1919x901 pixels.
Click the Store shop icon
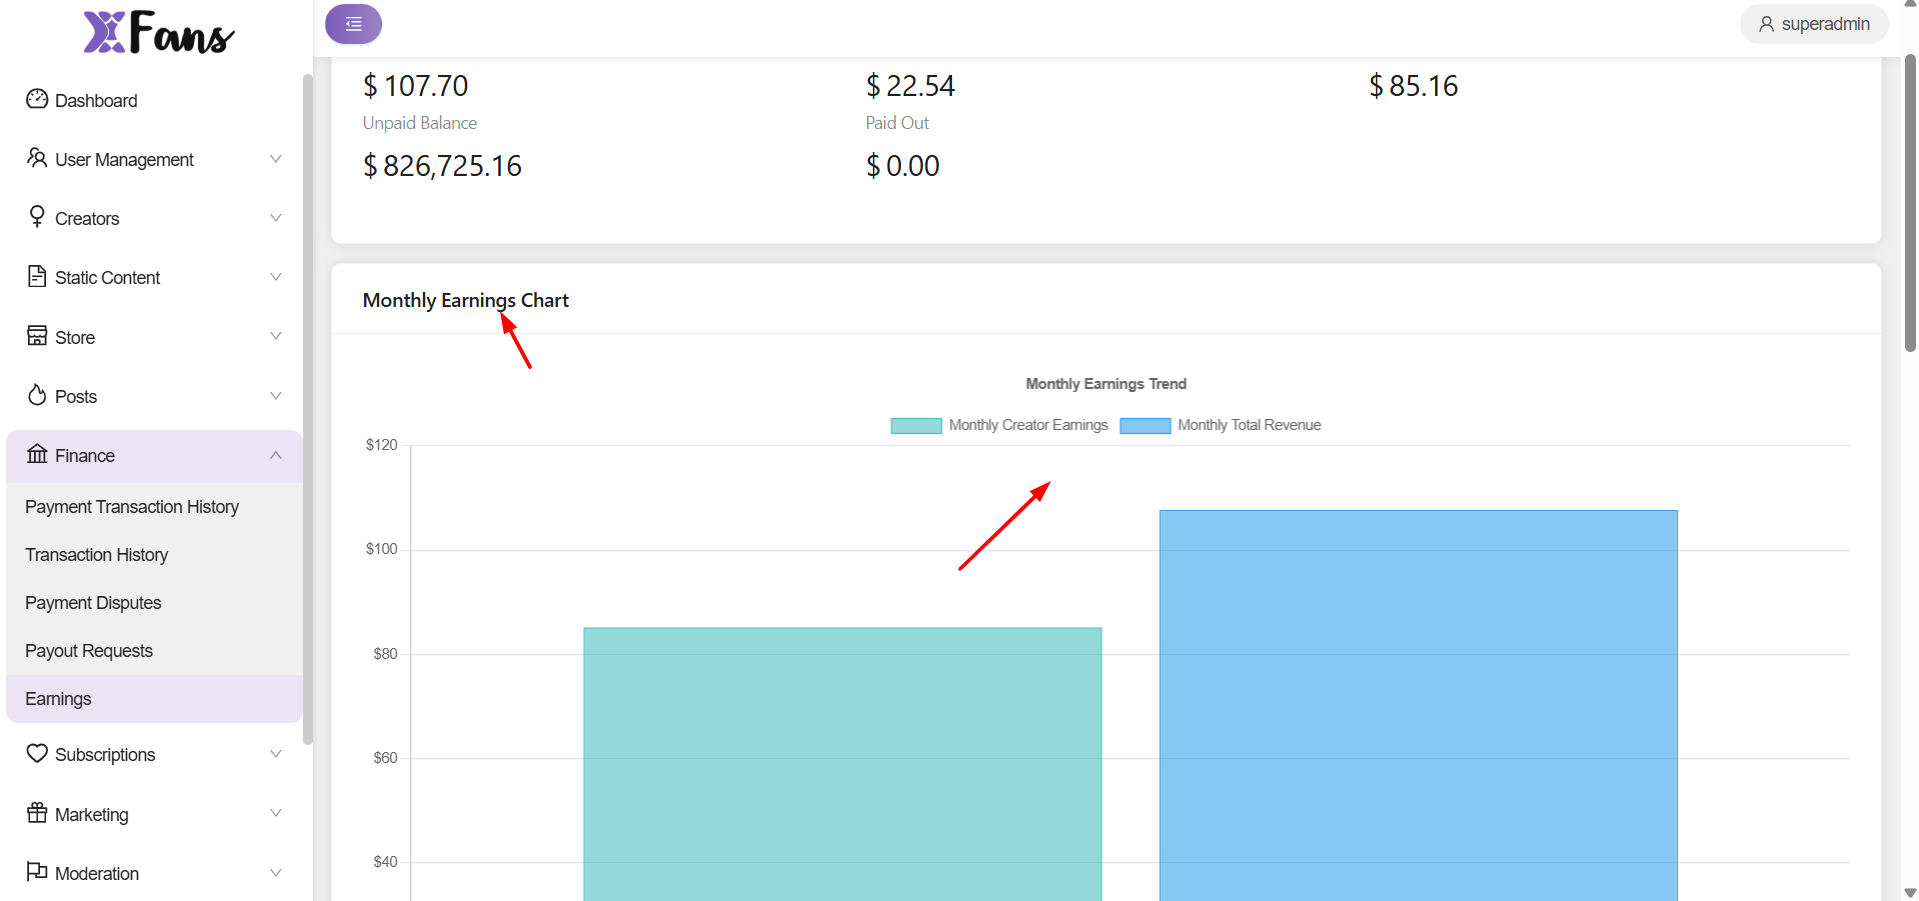pos(37,336)
